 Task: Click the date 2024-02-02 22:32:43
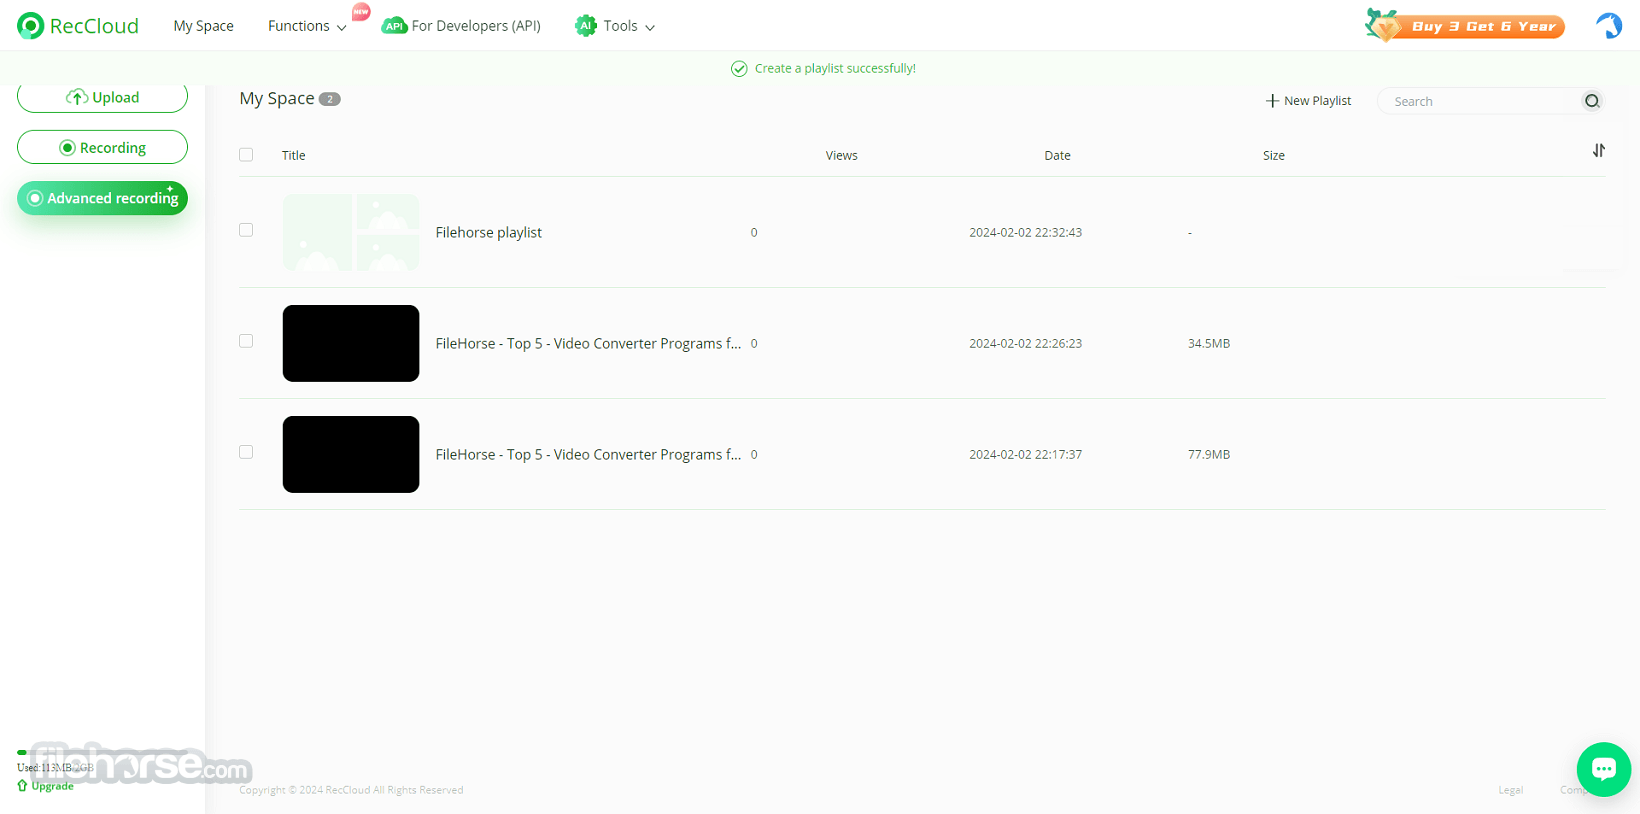1025,232
